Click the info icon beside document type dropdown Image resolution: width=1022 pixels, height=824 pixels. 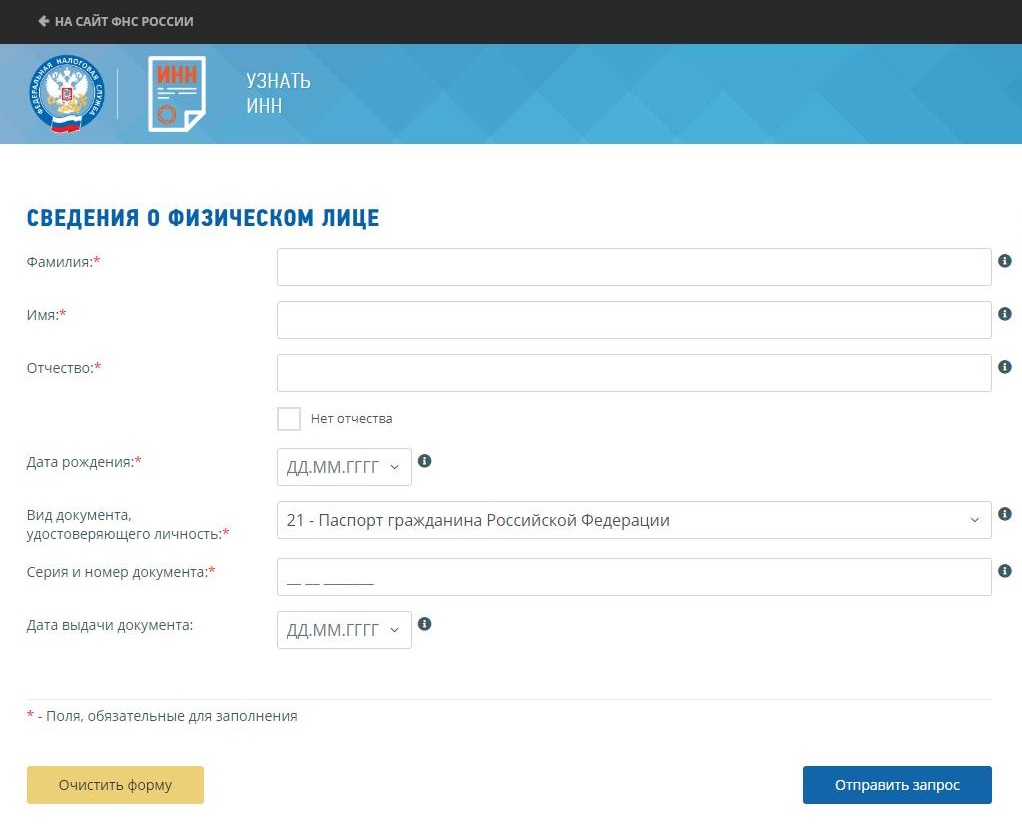click(x=1005, y=514)
